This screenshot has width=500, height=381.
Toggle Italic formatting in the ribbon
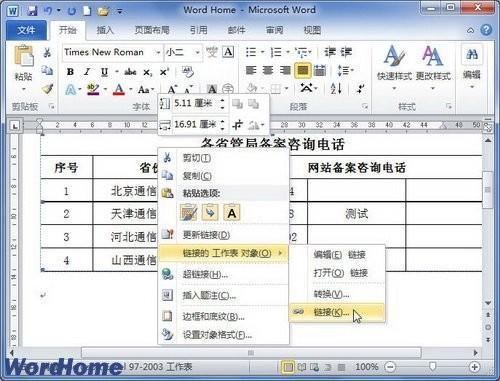(87, 72)
